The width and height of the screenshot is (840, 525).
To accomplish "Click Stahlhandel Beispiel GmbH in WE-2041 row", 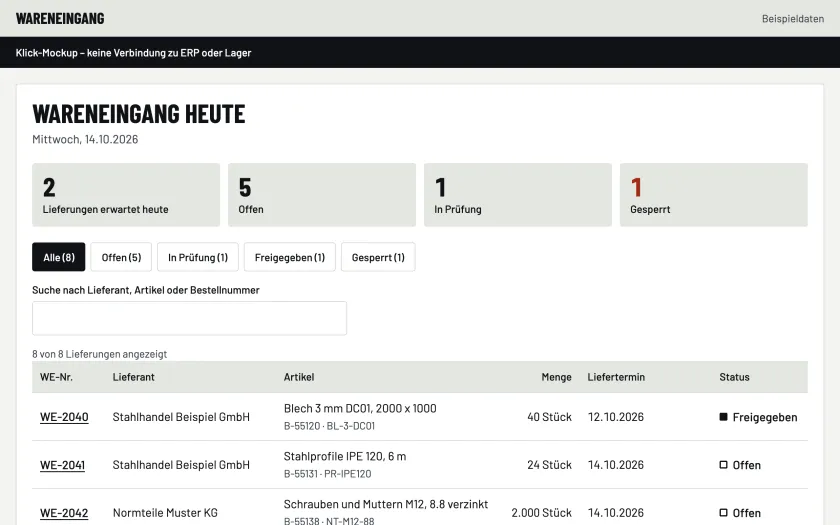I will (x=181, y=465).
